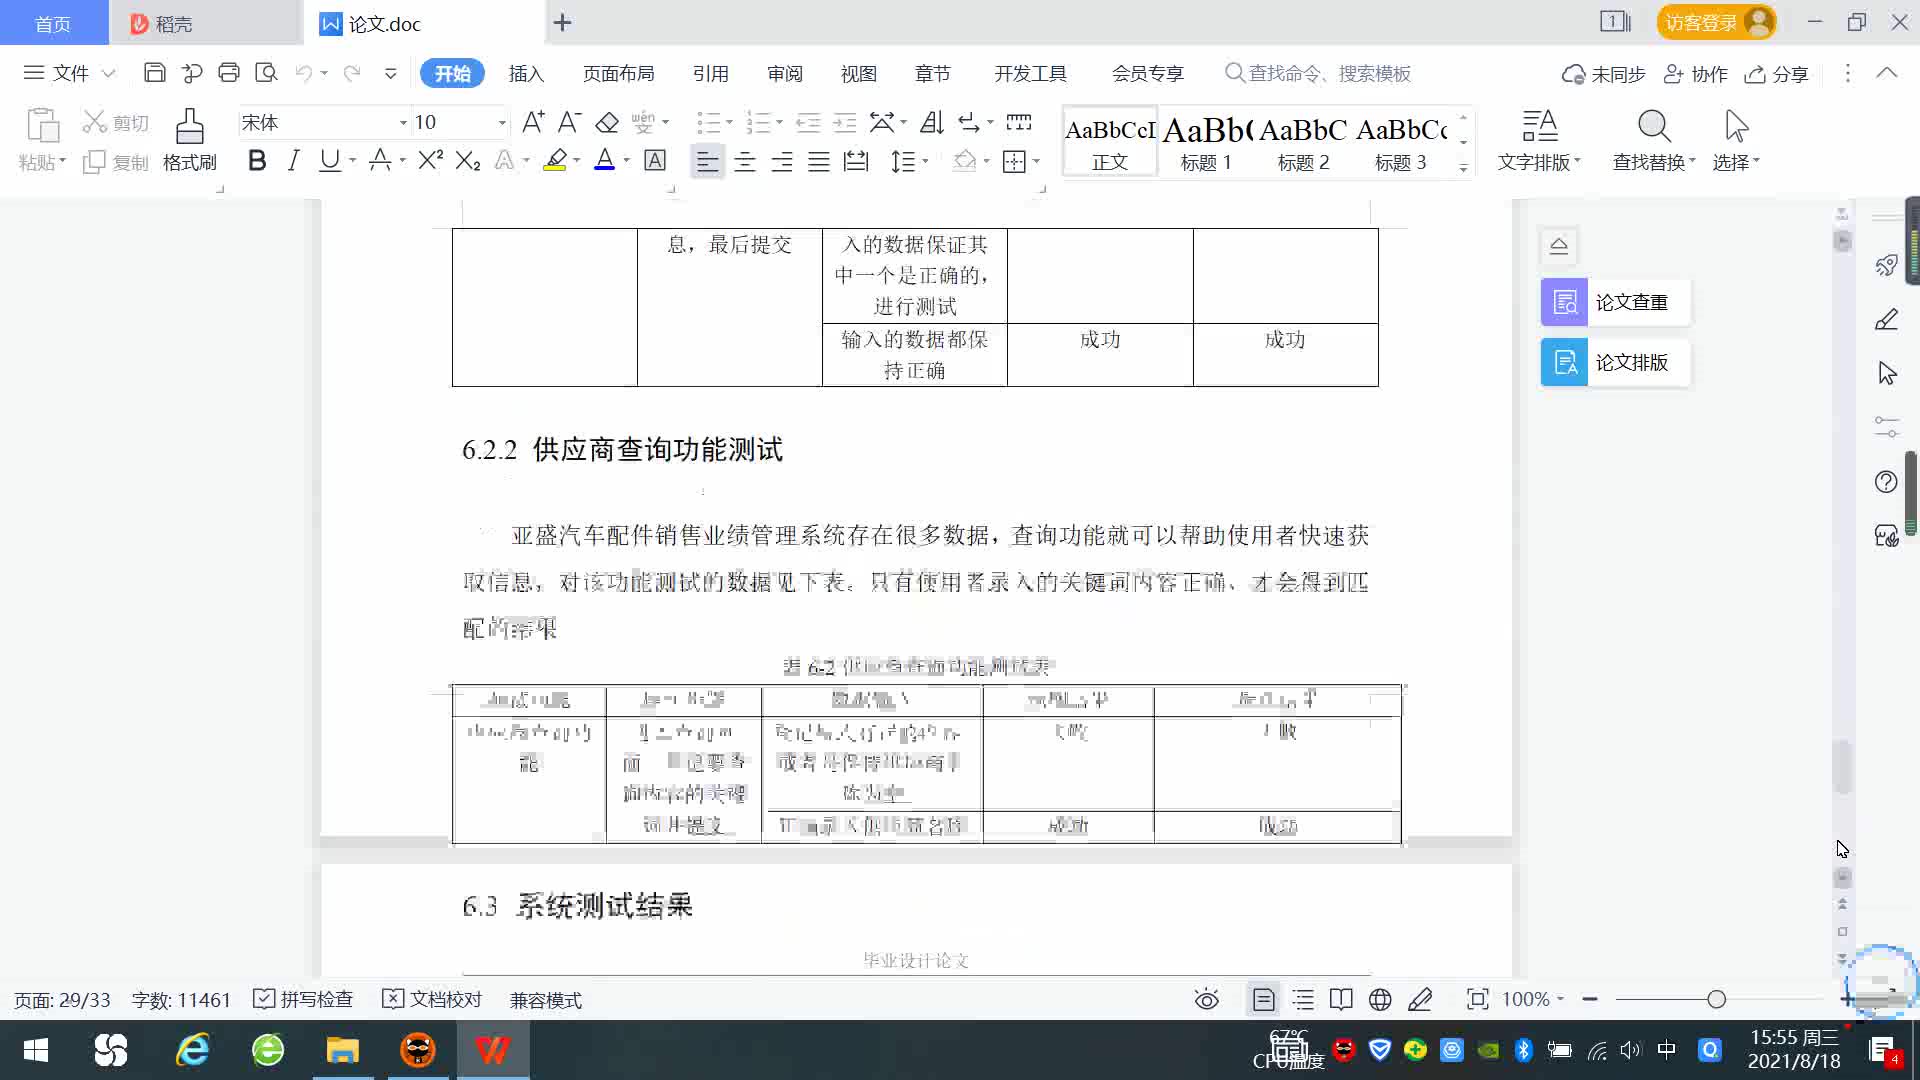Image resolution: width=1920 pixels, height=1080 pixels.
Task: Toggle Italic formatting
Action: (293, 160)
